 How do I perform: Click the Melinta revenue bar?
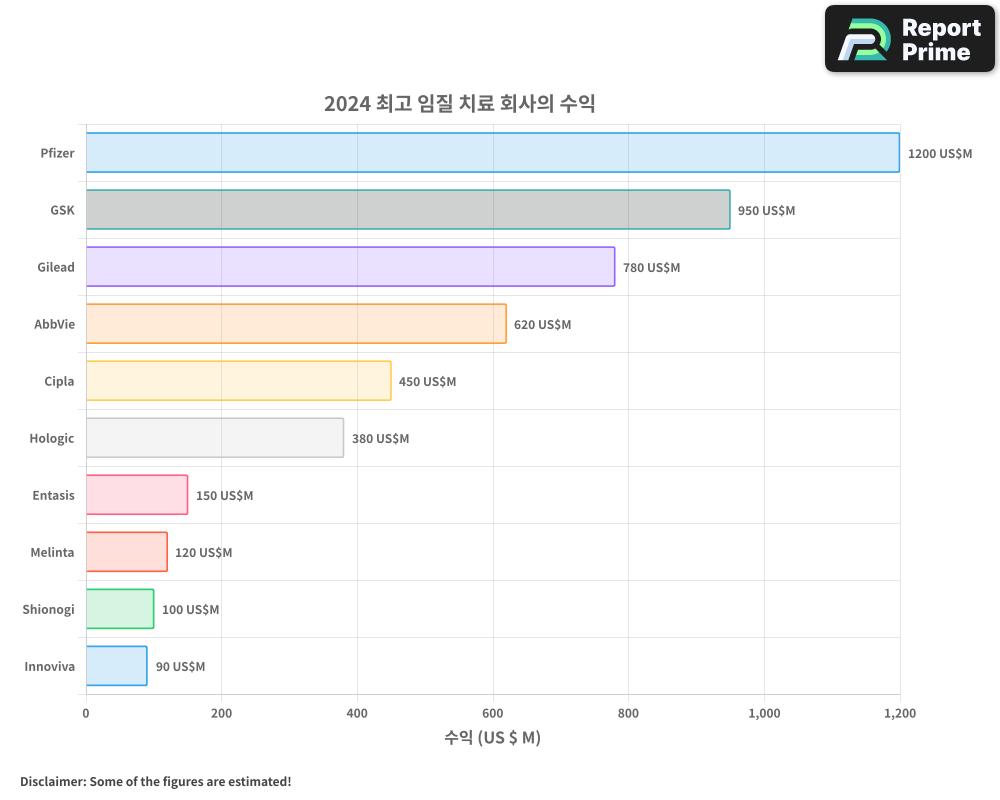[x=125, y=552]
